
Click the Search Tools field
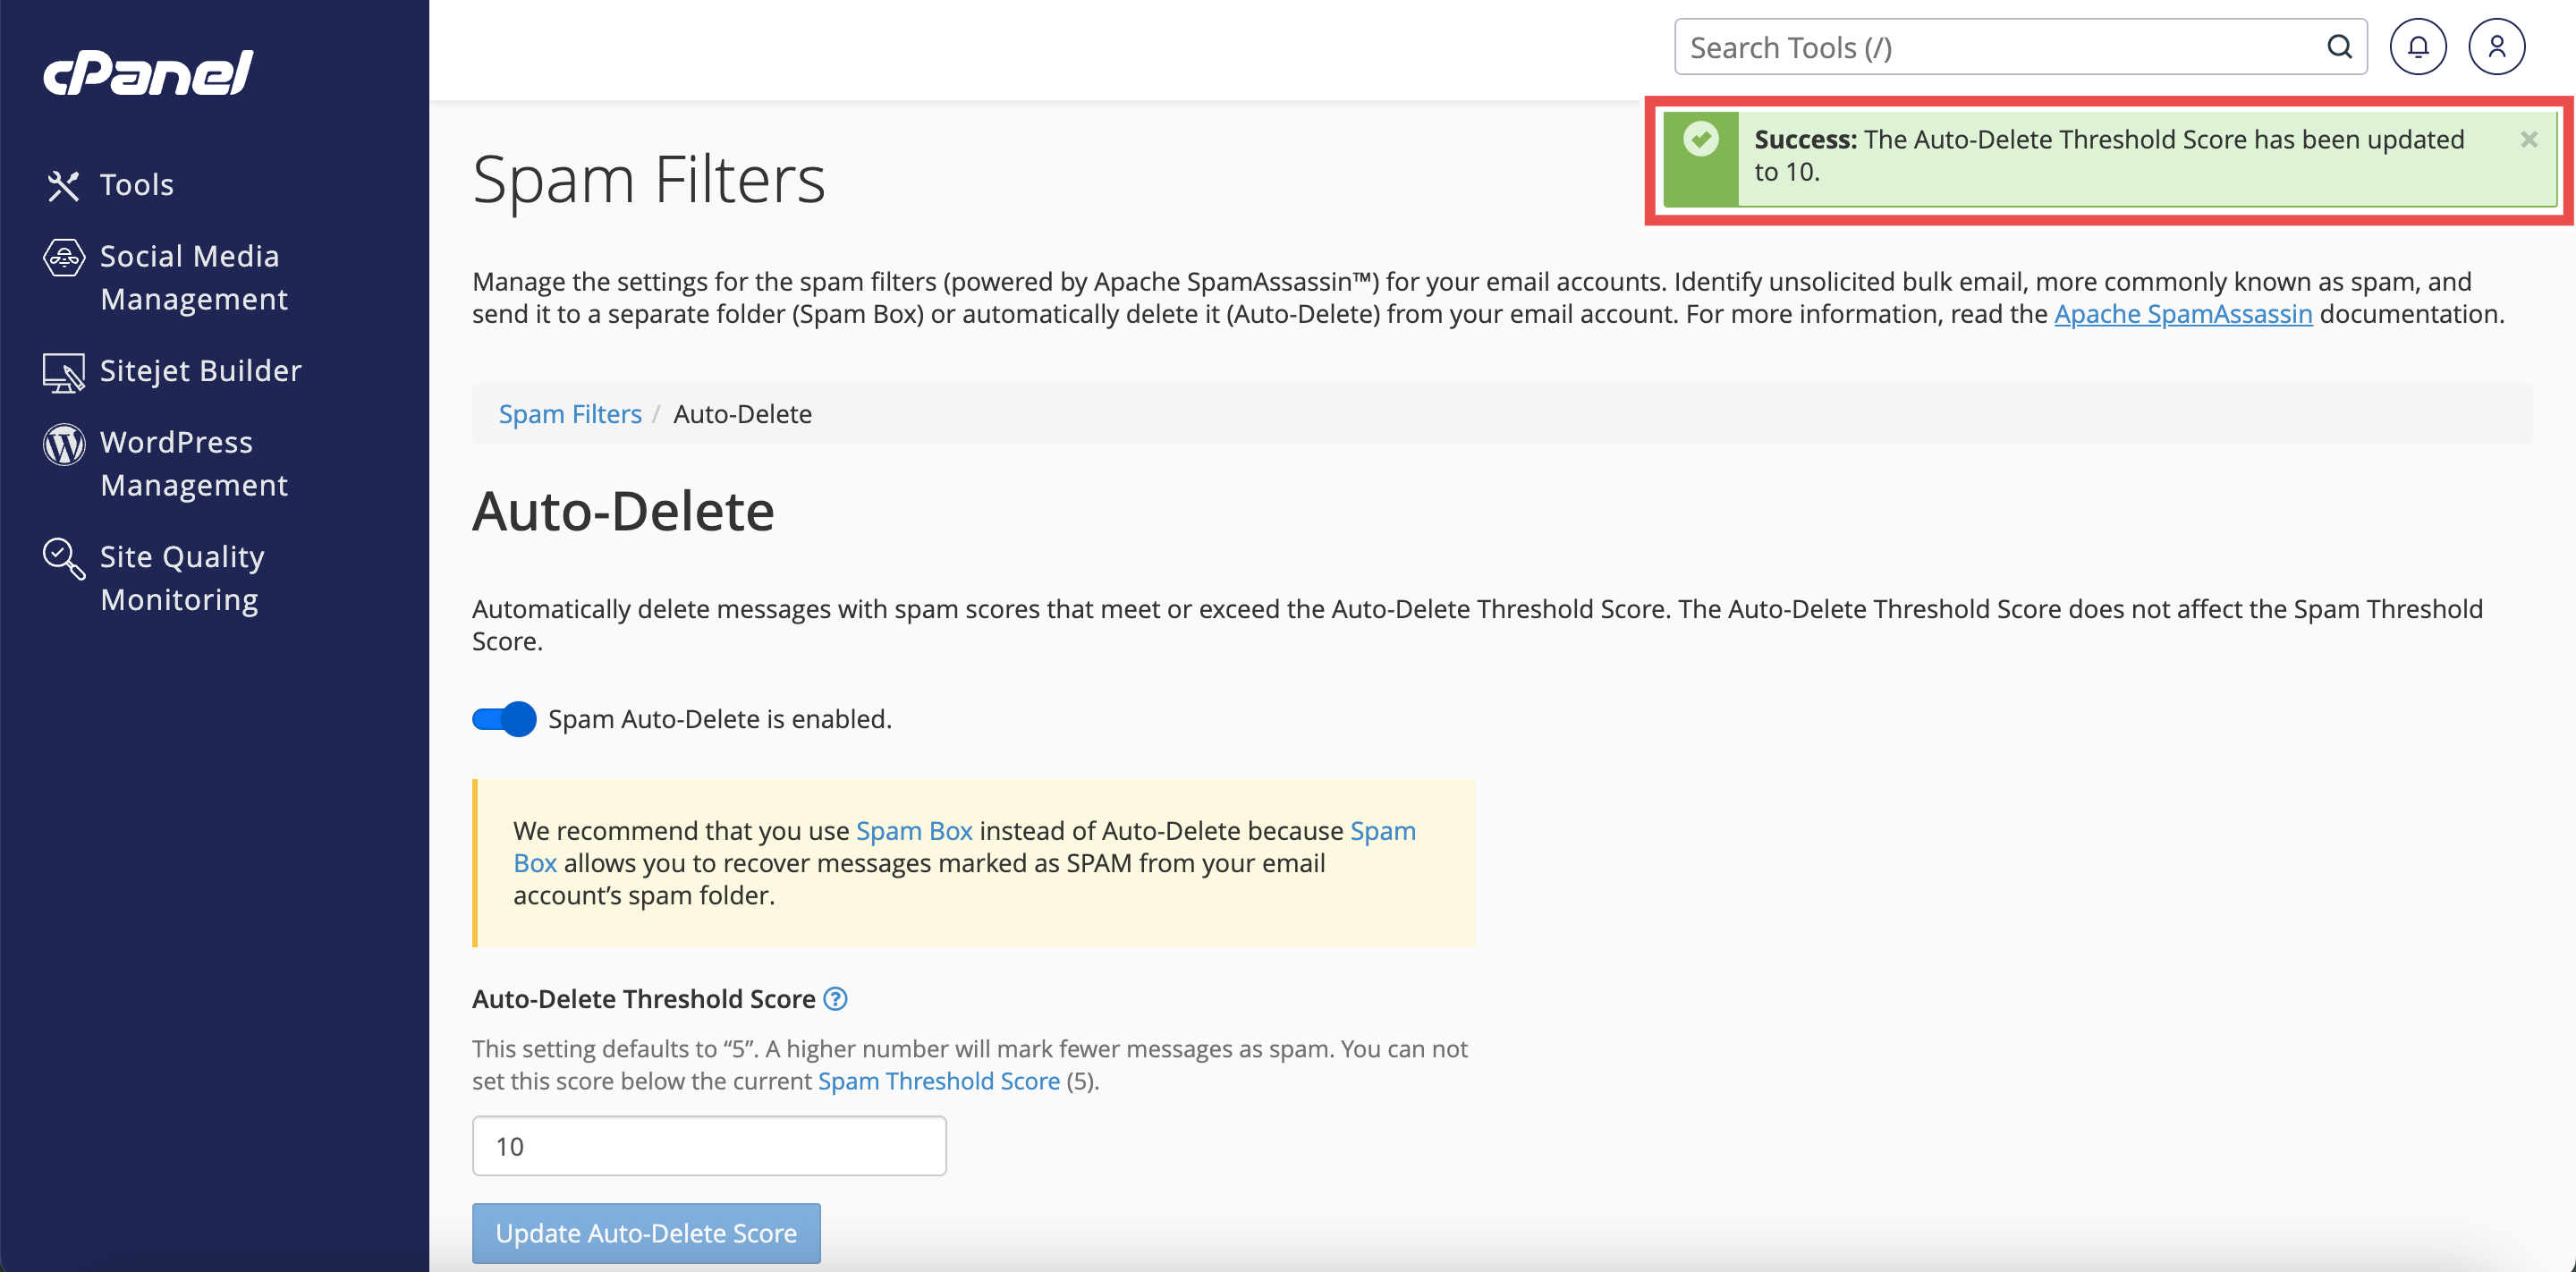click(x=2020, y=47)
